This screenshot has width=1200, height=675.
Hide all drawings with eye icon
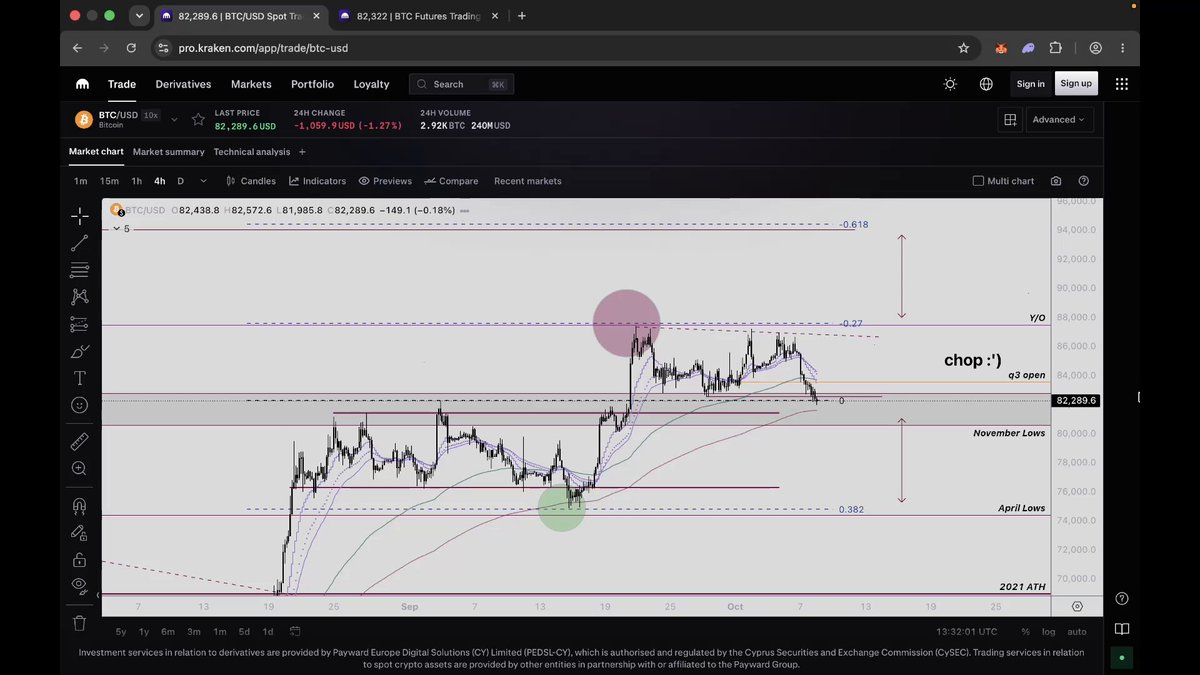tap(79, 586)
